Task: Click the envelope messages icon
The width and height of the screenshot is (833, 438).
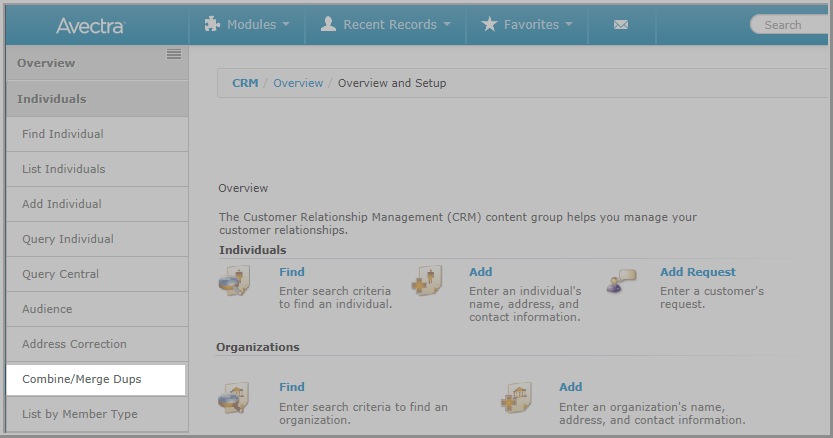Action: click(621, 24)
